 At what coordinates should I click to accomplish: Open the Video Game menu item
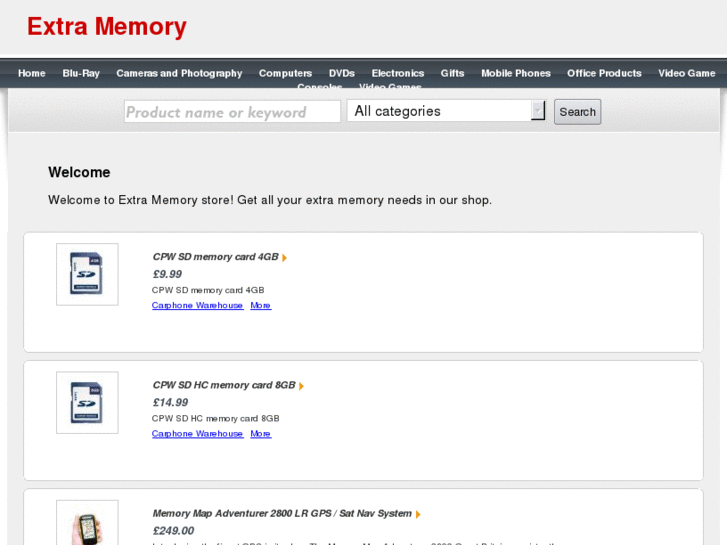[x=687, y=73]
